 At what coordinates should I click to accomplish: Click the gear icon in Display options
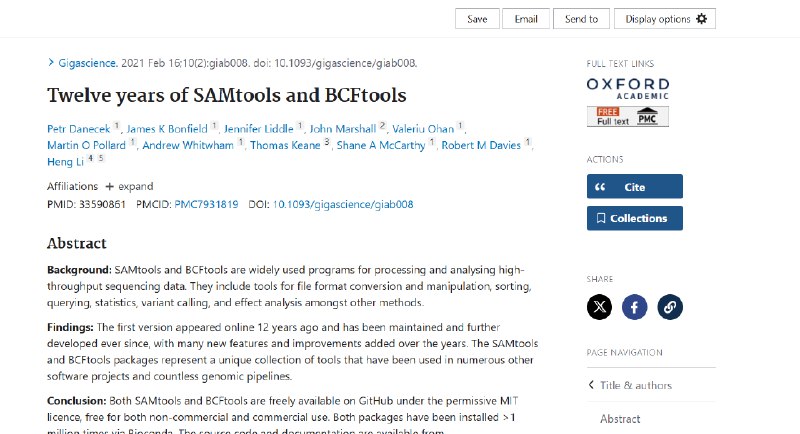[702, 19]
